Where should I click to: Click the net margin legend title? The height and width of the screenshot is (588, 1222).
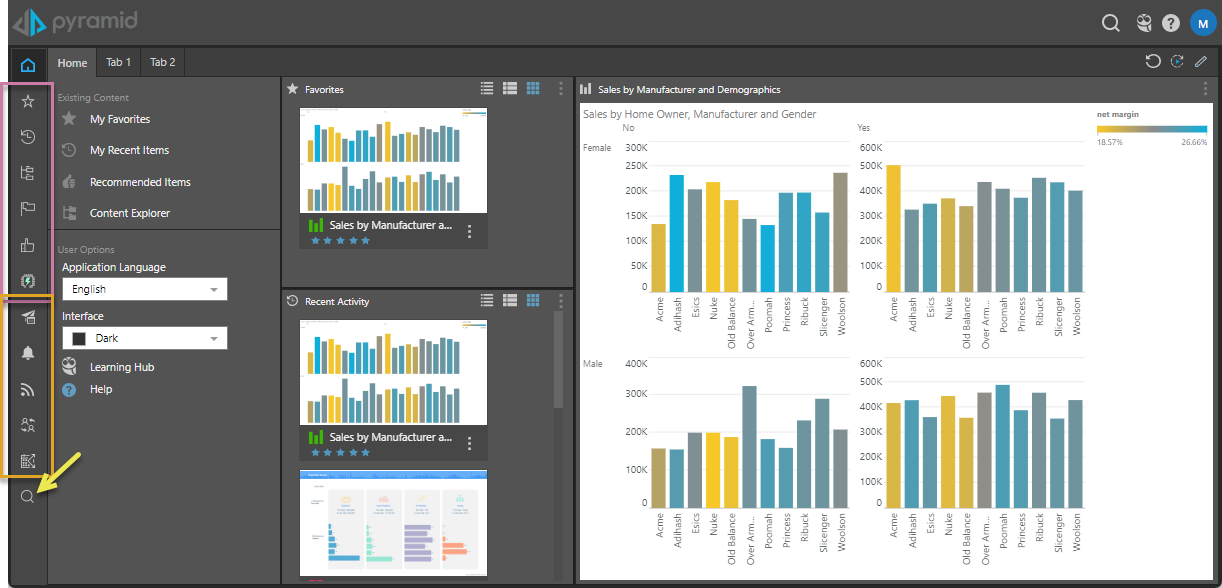pyautogui.click(x=1118, y=114)
